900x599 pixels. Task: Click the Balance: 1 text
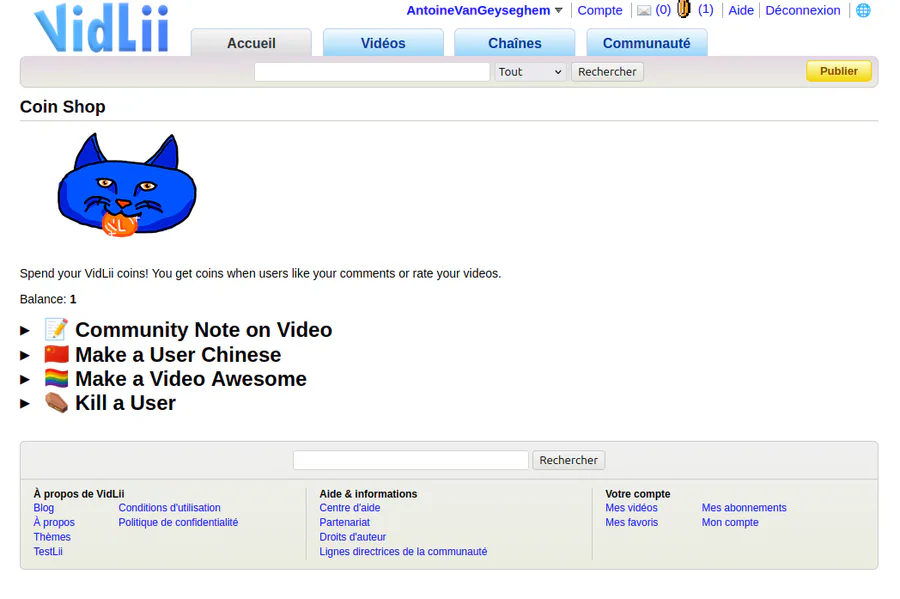(48, 299)
